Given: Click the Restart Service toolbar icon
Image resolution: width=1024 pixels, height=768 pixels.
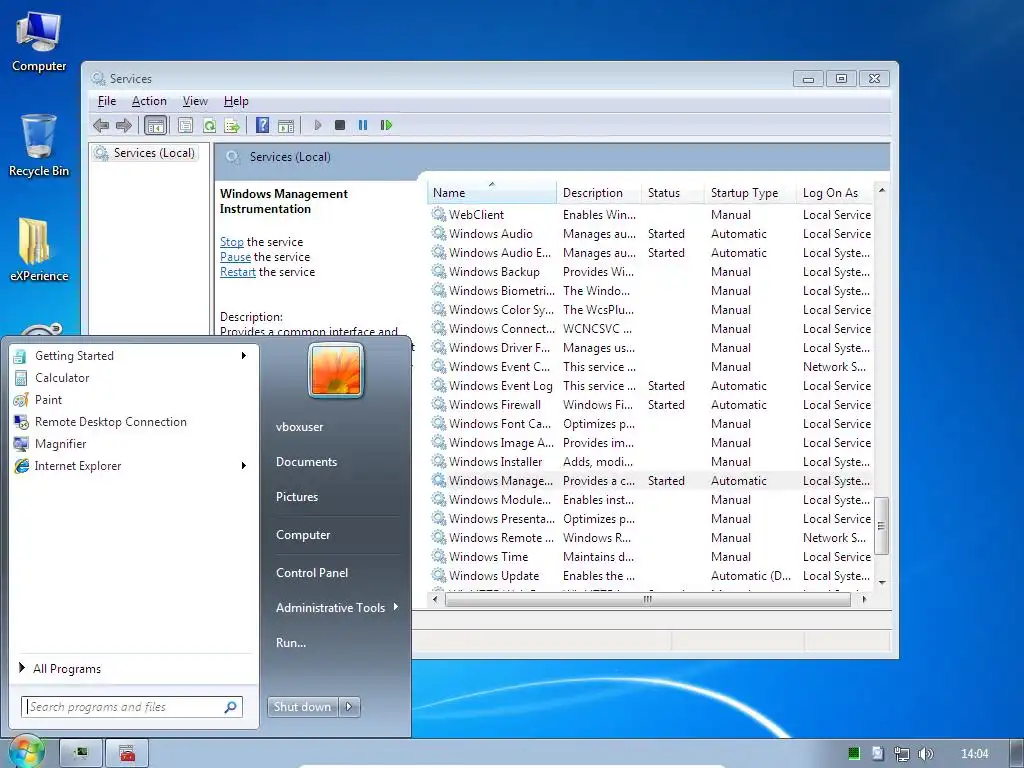Looking at the screenshot, I should (x=387, y=125).
